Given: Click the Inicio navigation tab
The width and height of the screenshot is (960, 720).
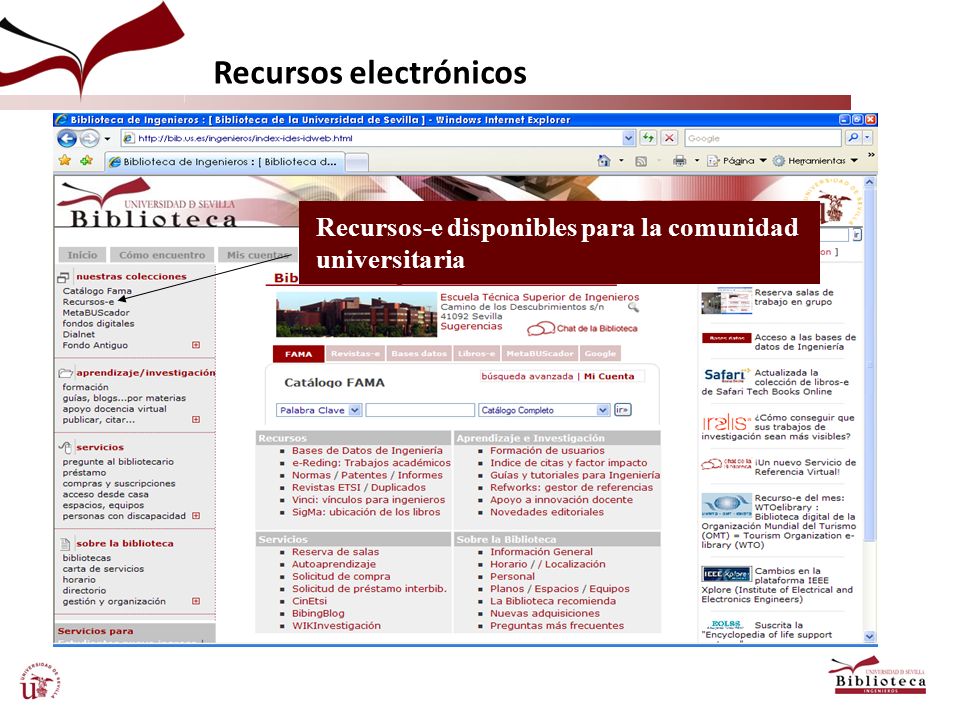Looking at the screenshot, I should click(x=82, y=255).
